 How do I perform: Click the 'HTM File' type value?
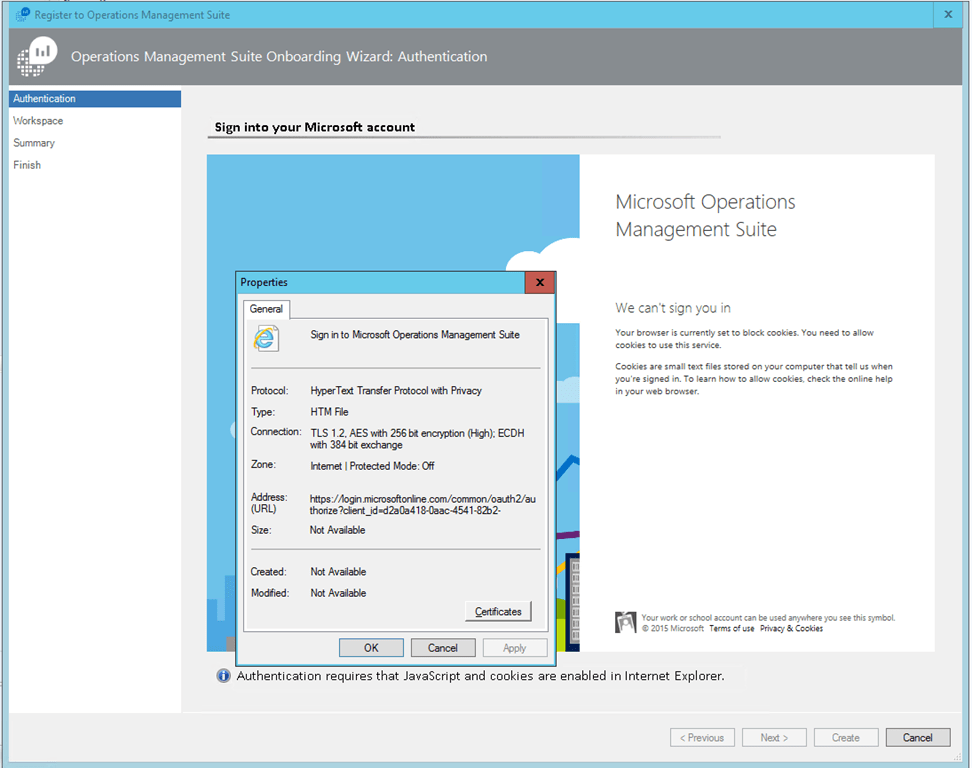[329, 412]
